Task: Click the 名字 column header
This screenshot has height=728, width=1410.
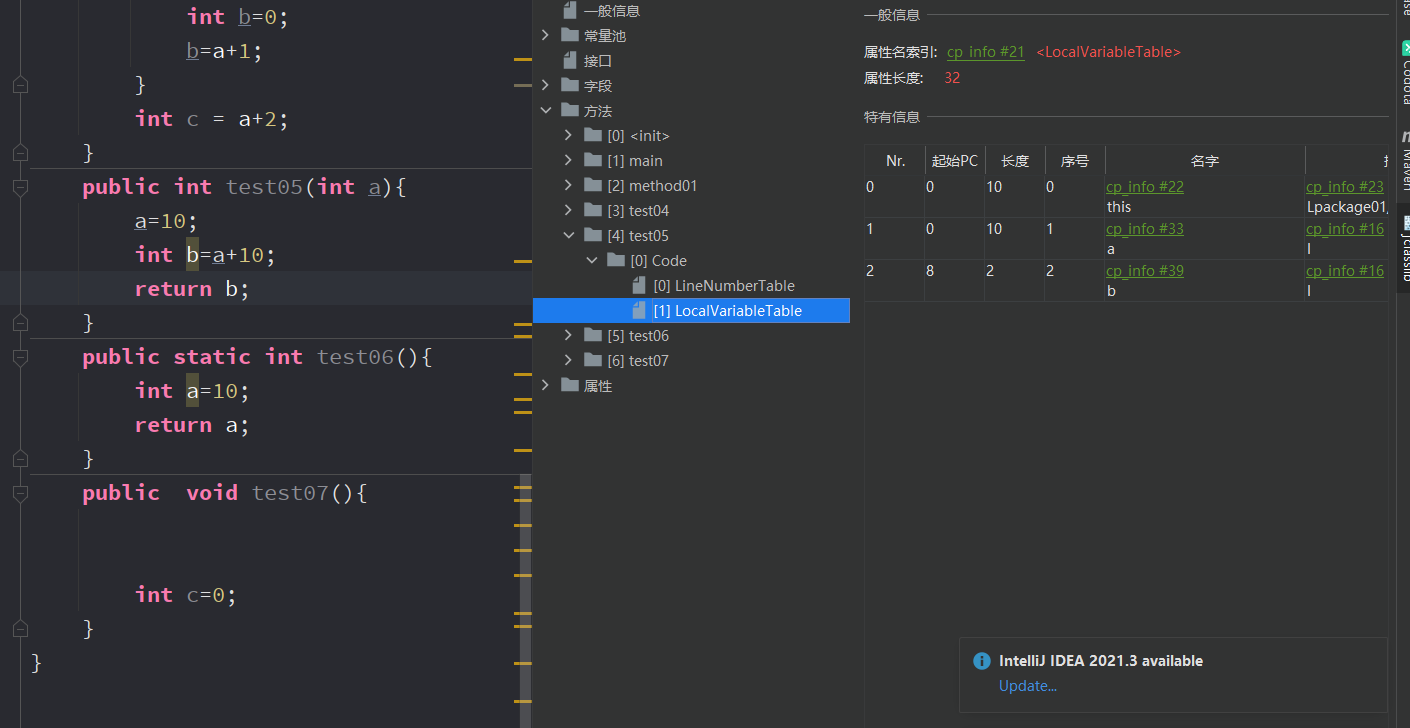Action: tap(1205, 161)
